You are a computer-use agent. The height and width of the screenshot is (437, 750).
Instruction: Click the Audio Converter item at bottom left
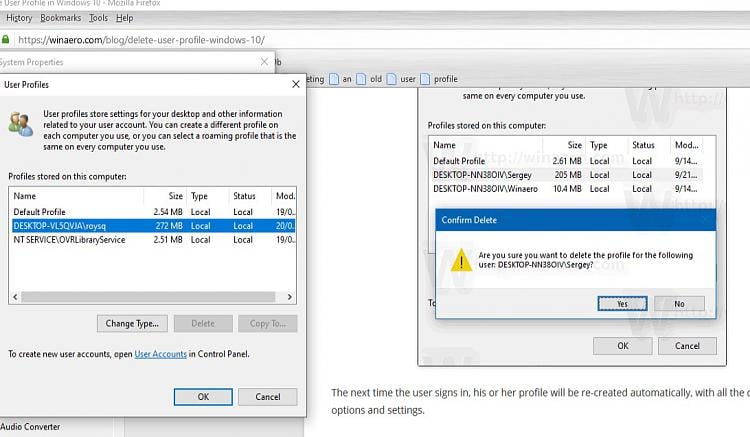(x=30, y=426)
